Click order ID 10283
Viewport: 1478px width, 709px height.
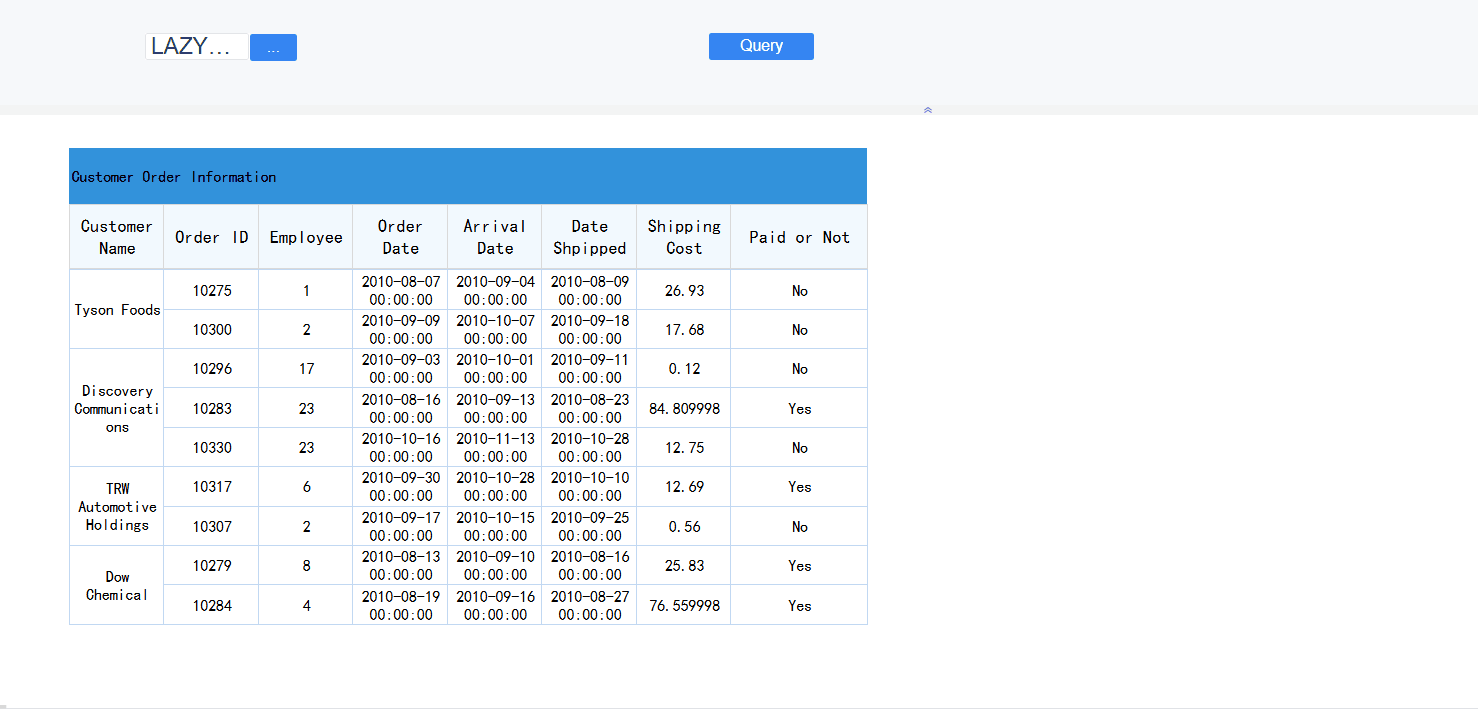click(x=211, y=408)
